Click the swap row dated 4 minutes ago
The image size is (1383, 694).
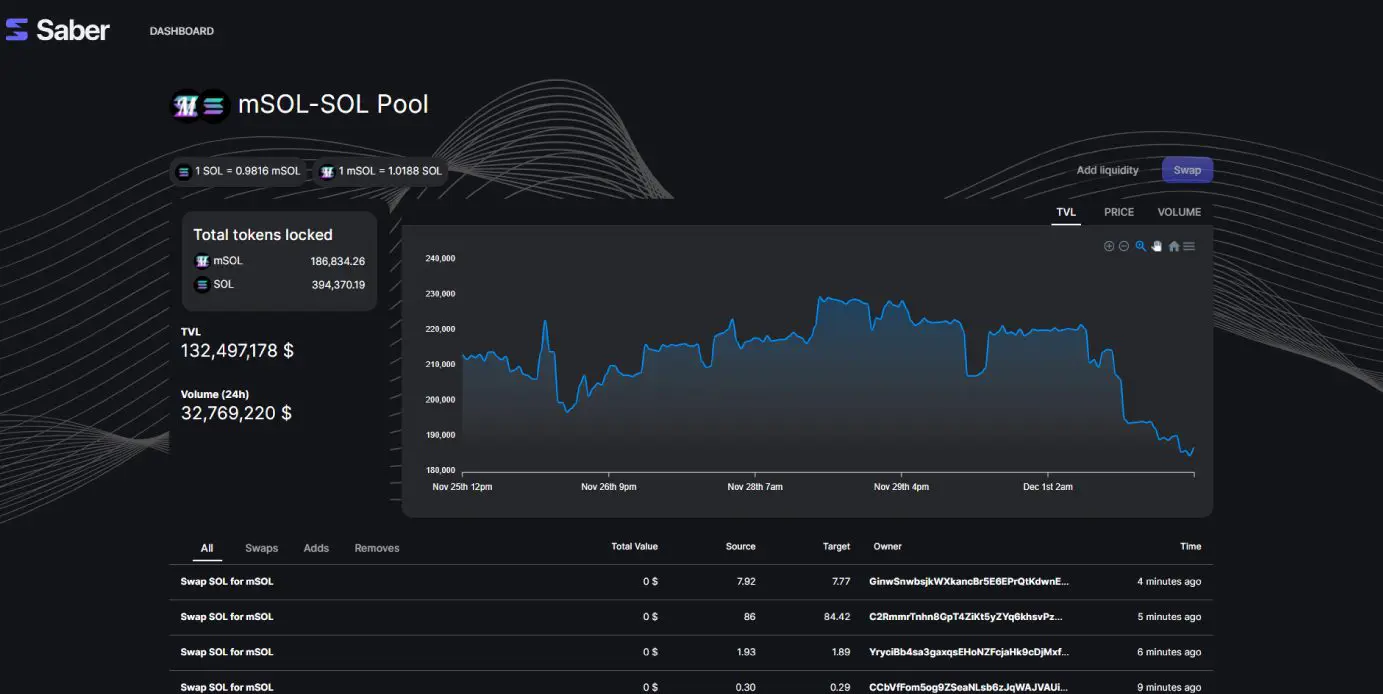point(691,582)
